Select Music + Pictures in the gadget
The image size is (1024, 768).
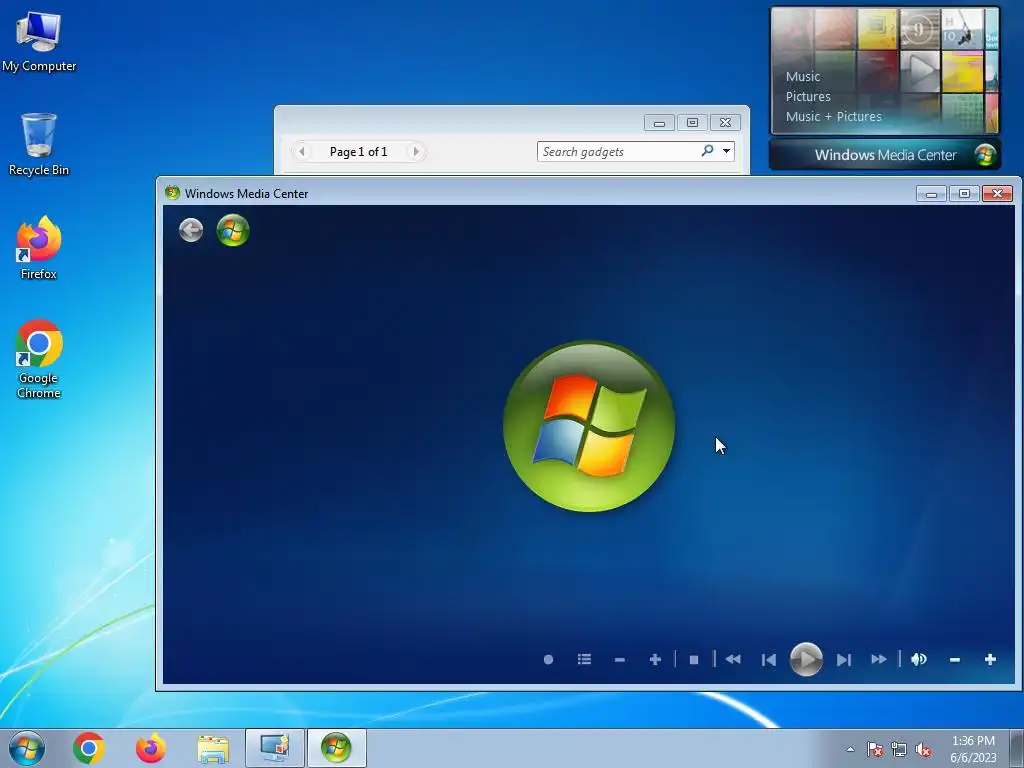(x=833, y=117)
